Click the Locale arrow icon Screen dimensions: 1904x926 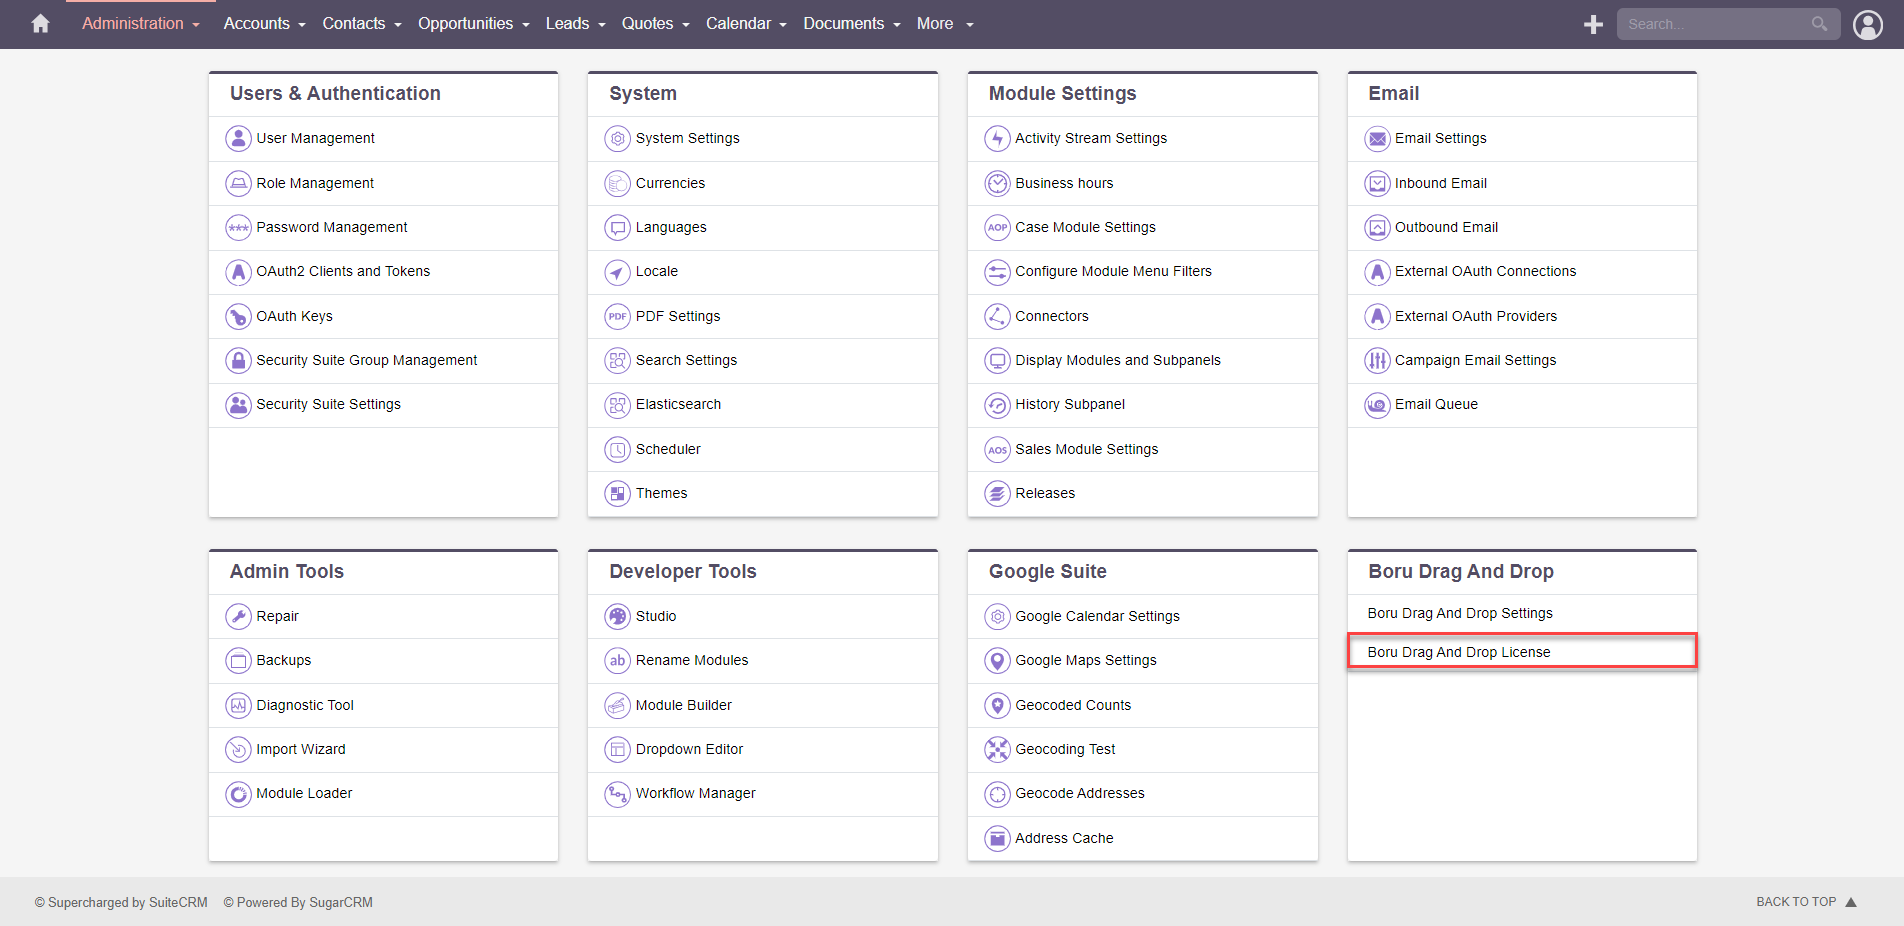click(x=618, y=271)
